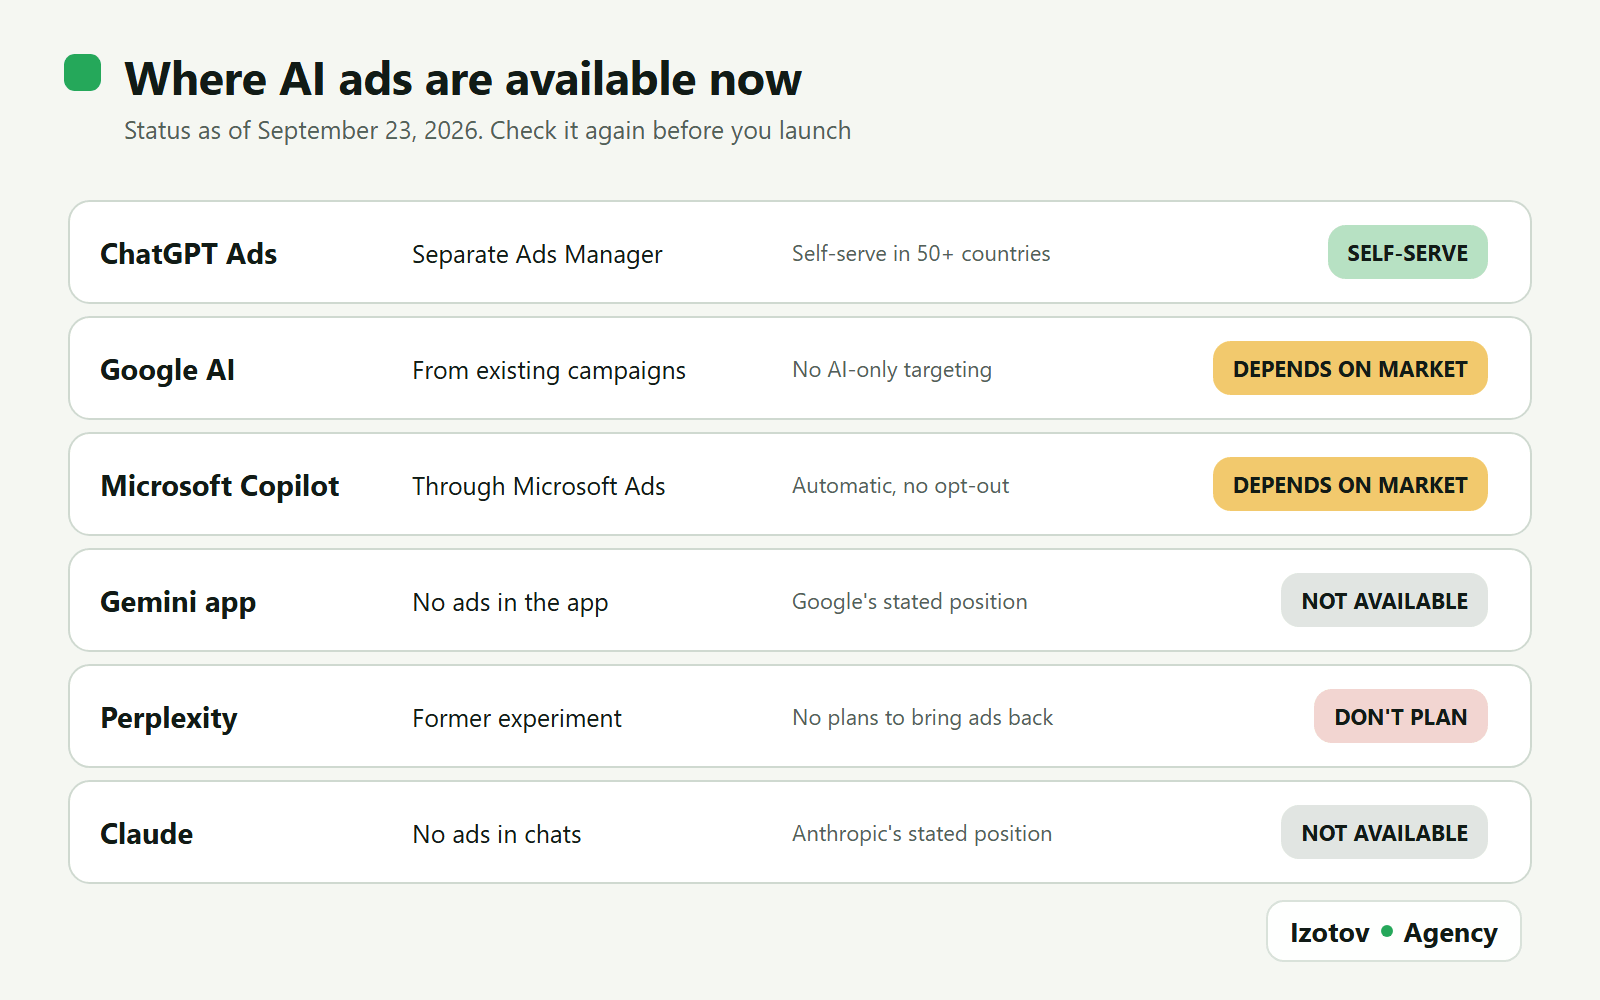Click 'Automatic, no opt-out' text
The width and height of the screenshot is (1600, 1000).
900,486
